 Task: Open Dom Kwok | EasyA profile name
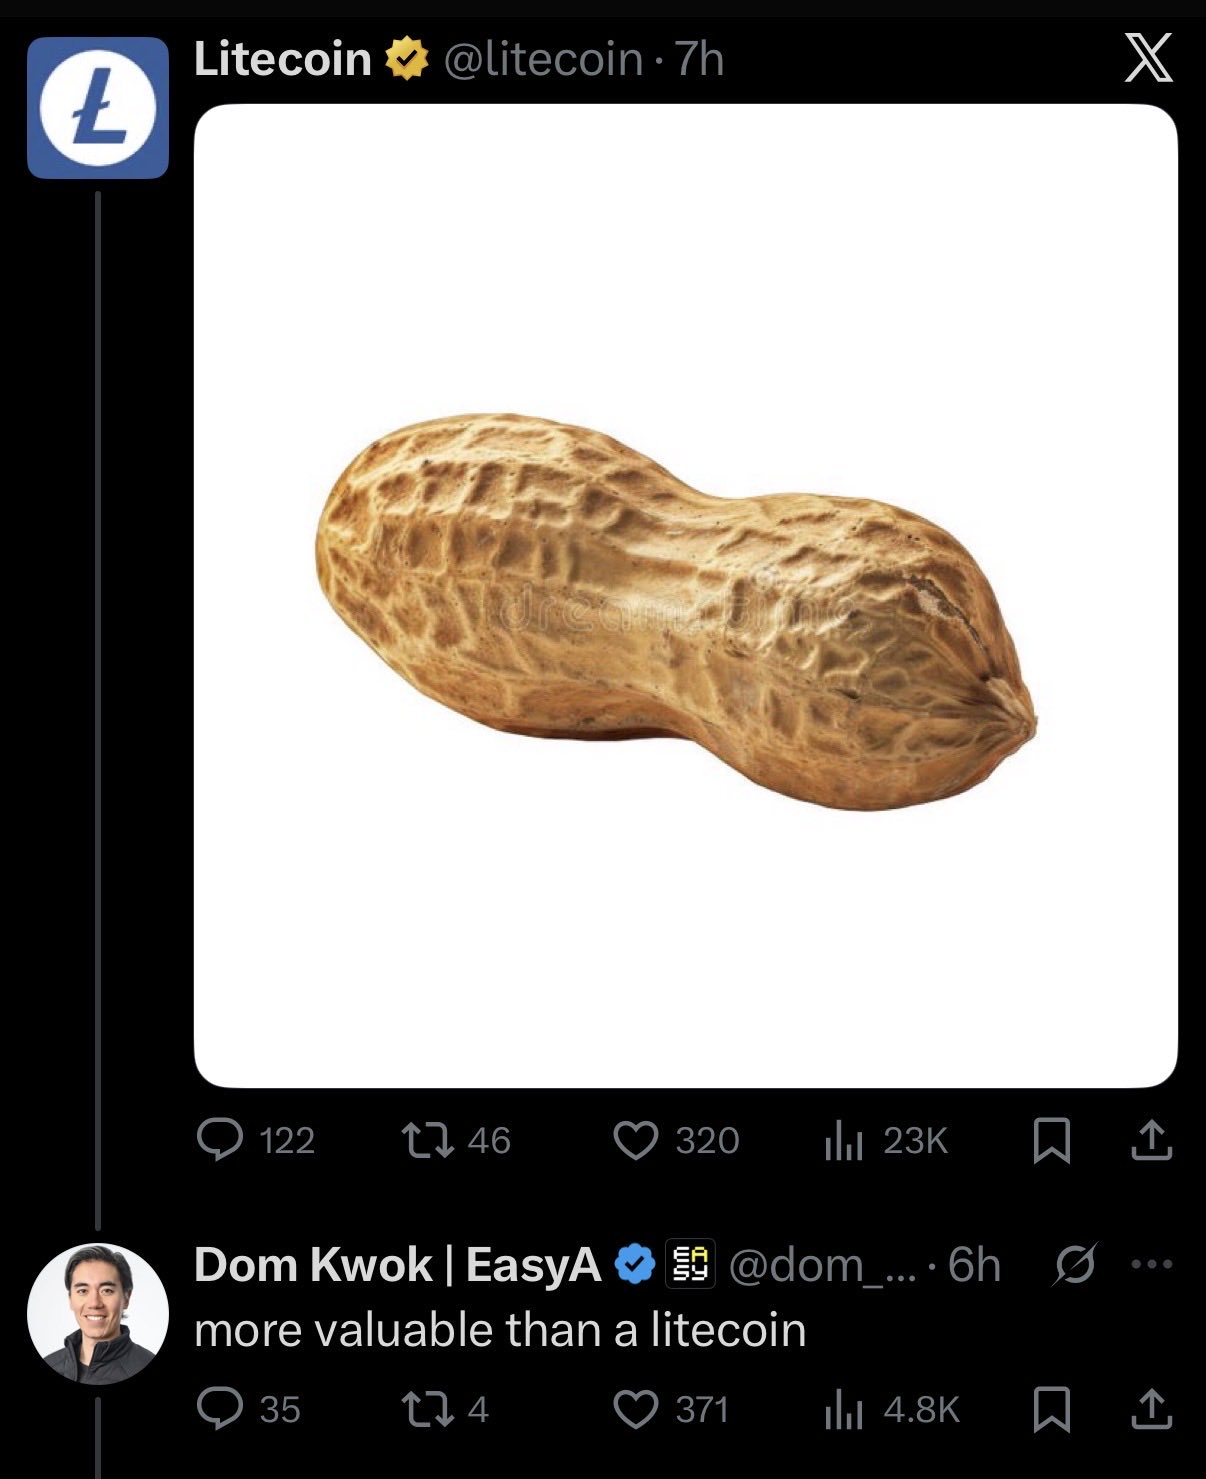coord(397,1265)
